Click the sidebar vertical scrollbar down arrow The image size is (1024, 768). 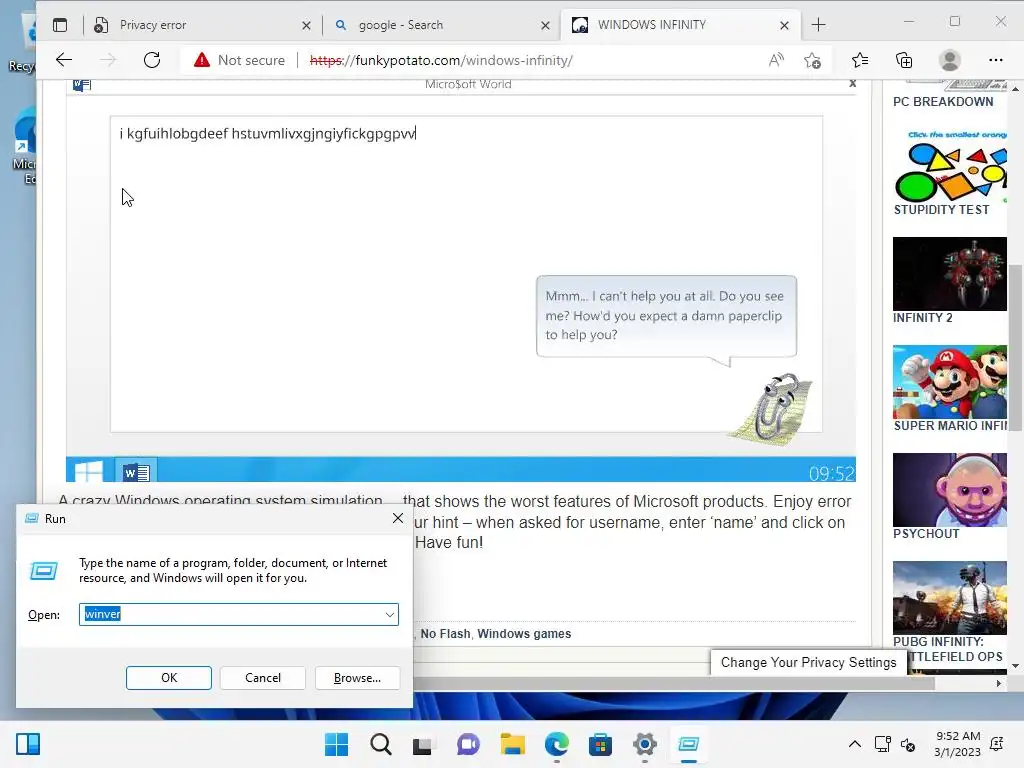coord(1016,666)
